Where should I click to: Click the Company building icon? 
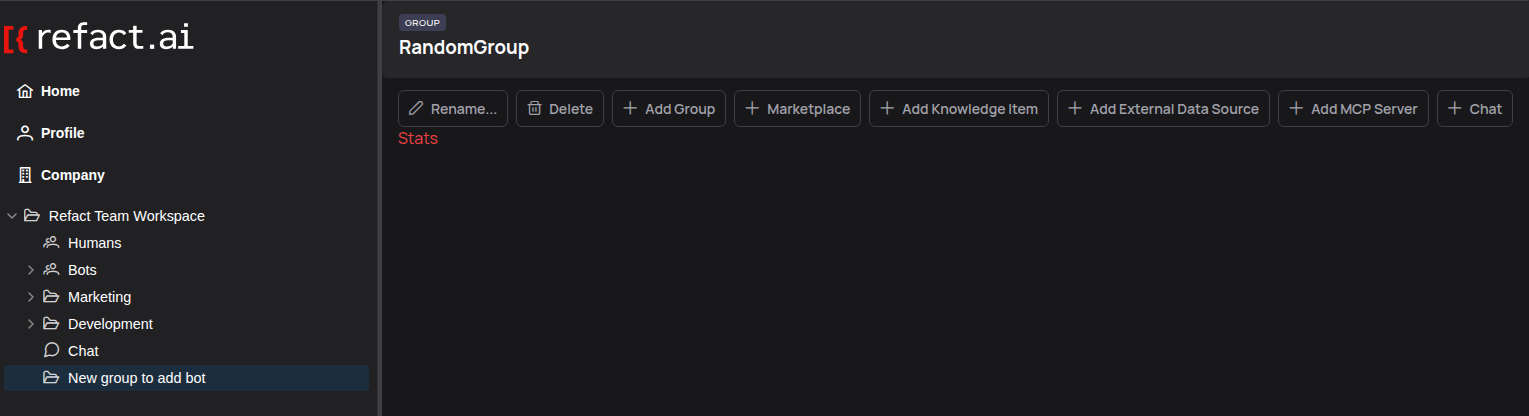coord(25,175)
